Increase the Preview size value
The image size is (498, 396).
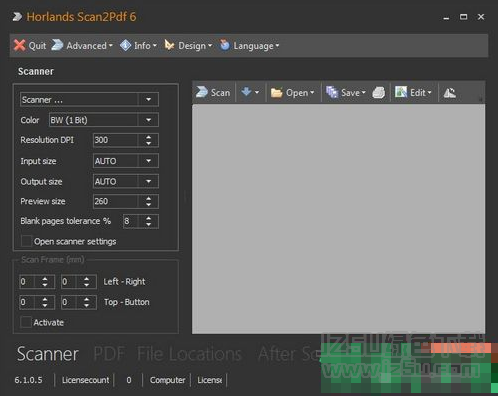[x=148, y=198]
